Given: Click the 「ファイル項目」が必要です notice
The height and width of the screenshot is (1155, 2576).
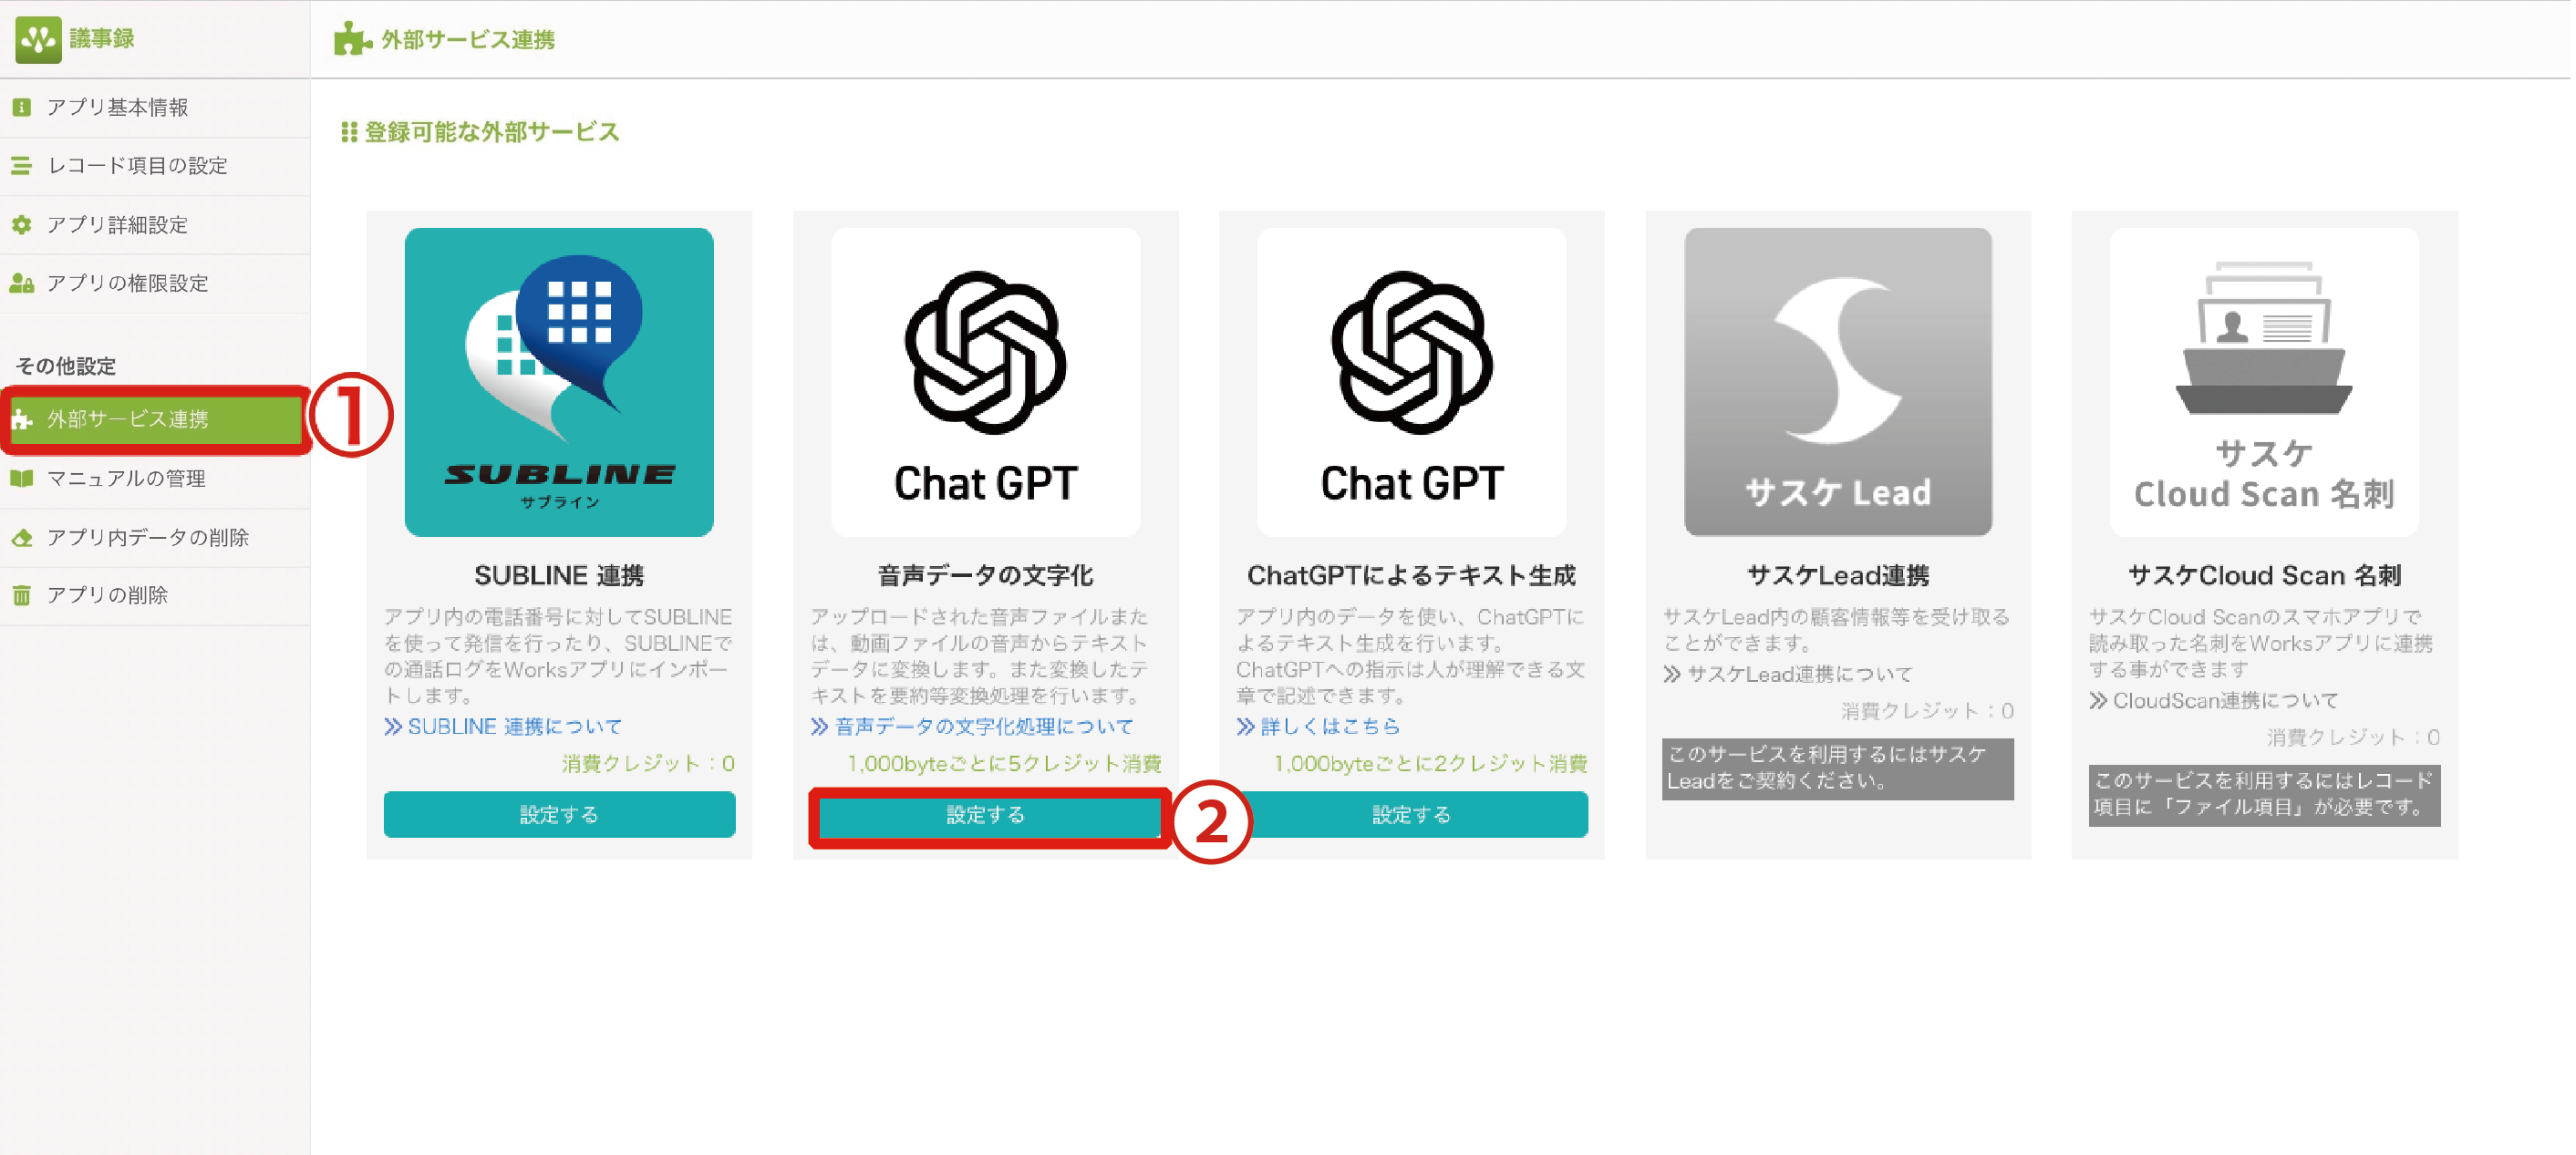Looking at the screenshot, I should 2264,796.
